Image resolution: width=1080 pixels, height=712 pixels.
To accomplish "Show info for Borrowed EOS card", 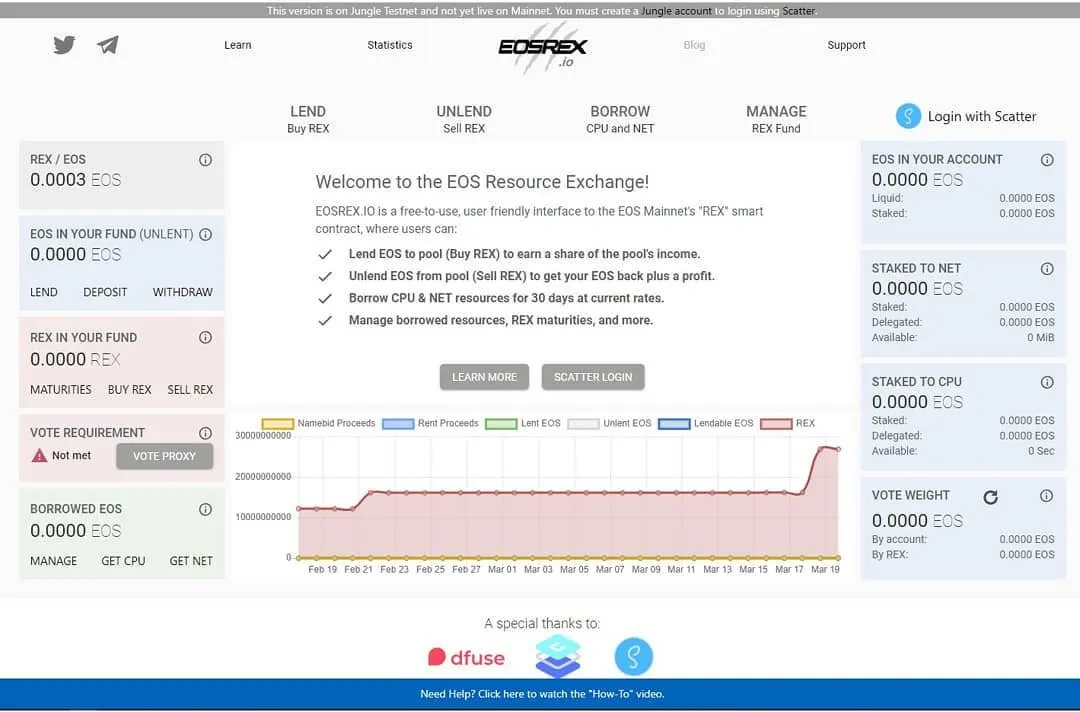I will [x=205, y=510].
